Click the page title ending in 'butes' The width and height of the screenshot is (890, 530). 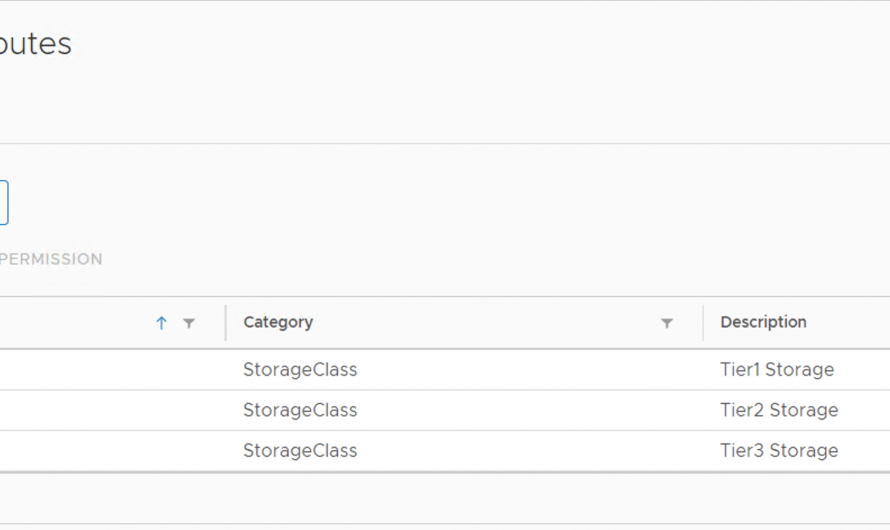(x=35, y=45)
